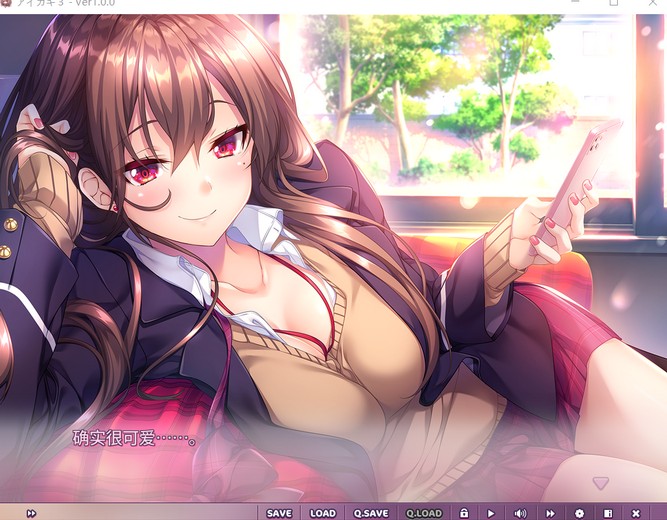Screen dimensions: 667x520
Task: Click the speaker voice replay icon
Action: 520,513
